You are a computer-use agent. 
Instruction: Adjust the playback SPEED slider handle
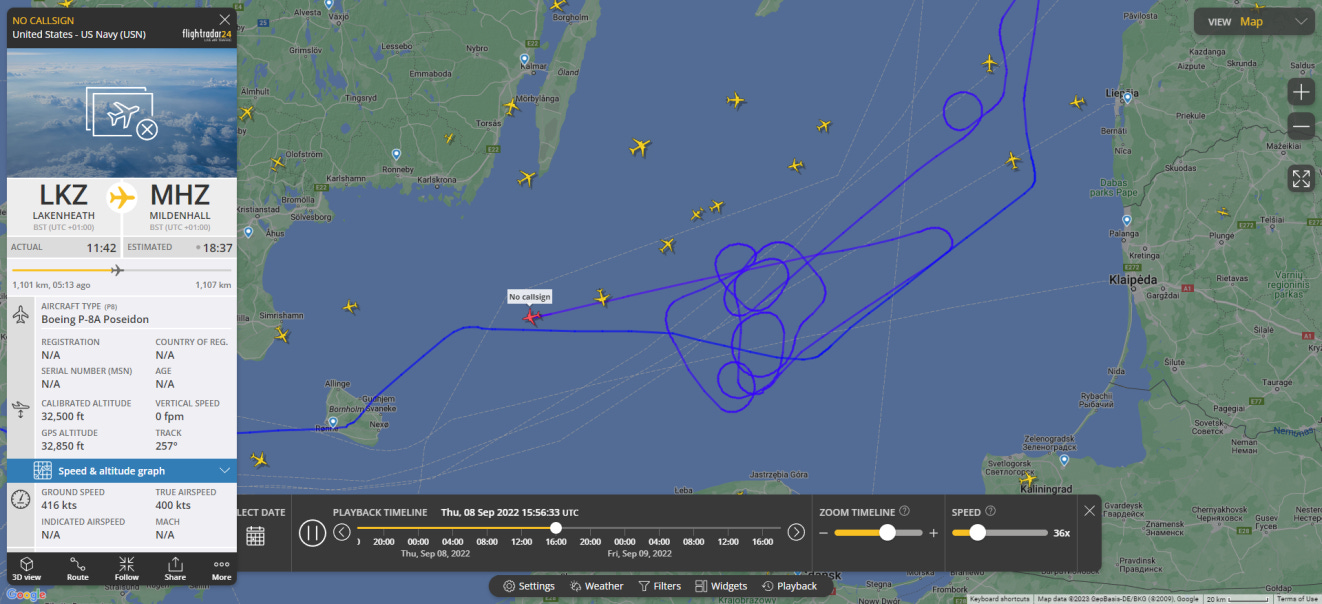coord(977,533)
